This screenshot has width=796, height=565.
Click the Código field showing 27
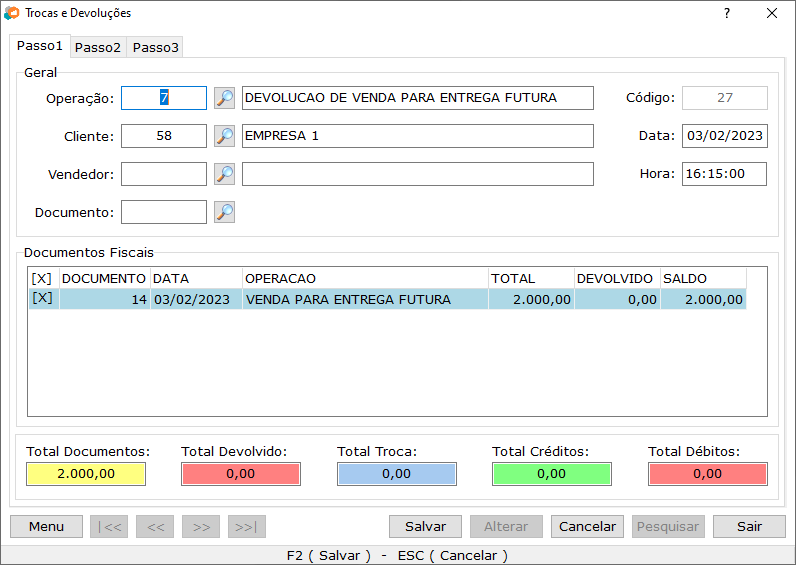point(724,98)
